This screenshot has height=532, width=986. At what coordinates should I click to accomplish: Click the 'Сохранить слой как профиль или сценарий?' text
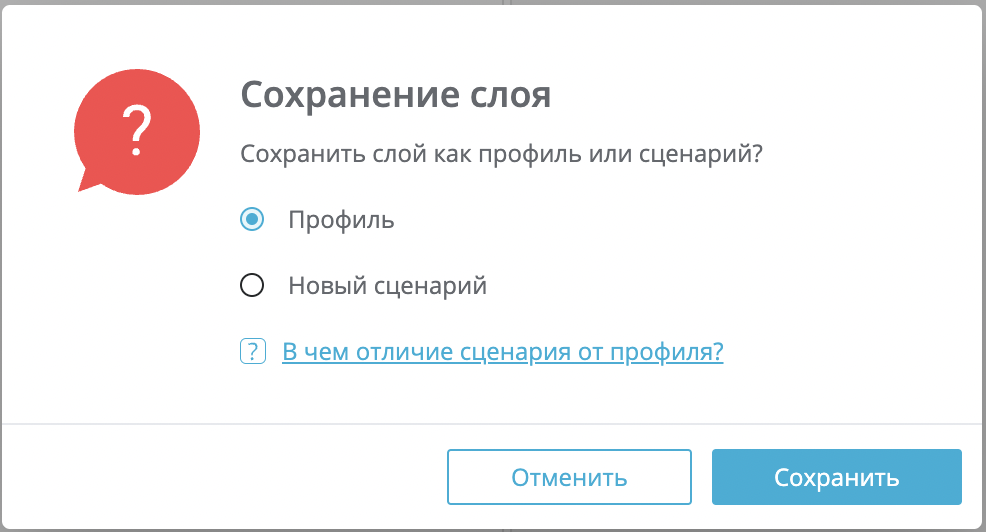(501, 154)
